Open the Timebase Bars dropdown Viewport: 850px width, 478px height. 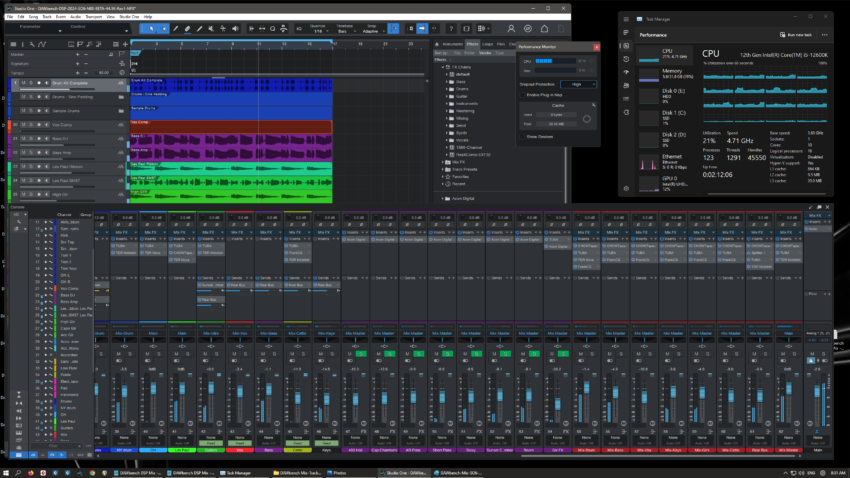[x=346, y=31]
